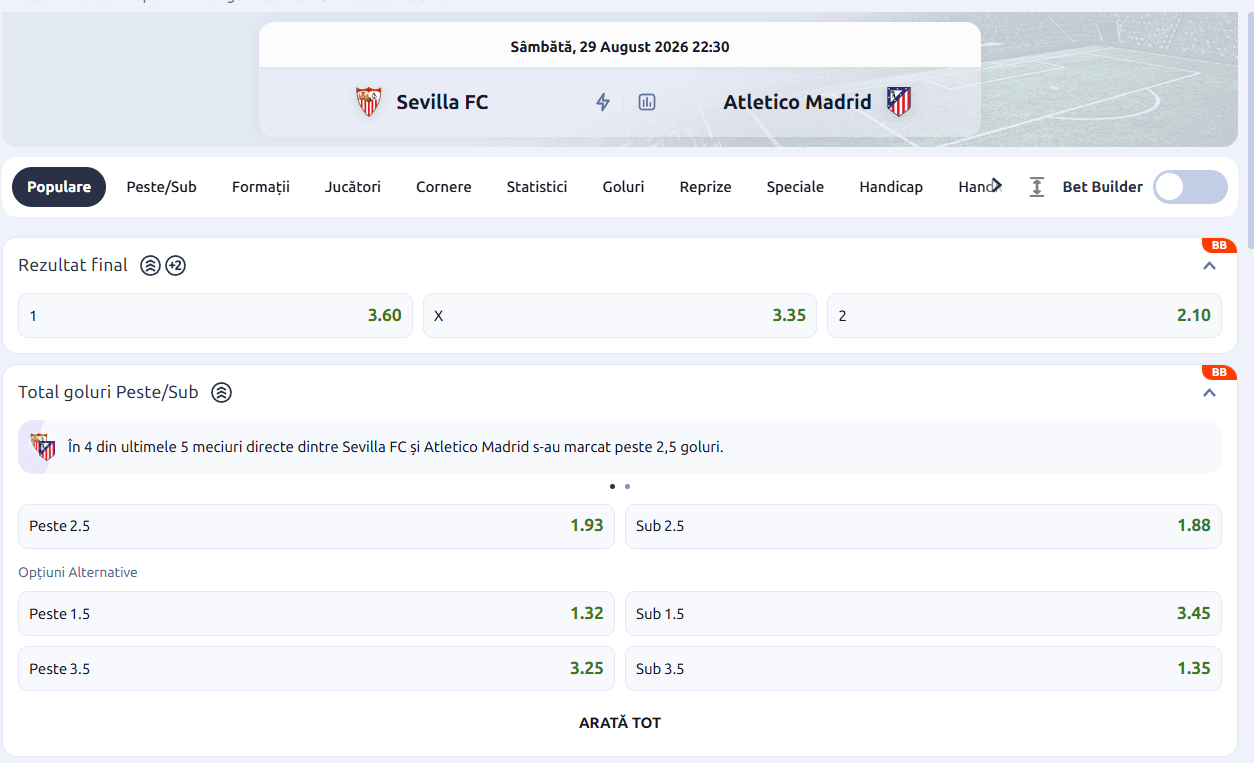Click ARATĂ TOT to show all options
Screen dimensions: 1254x763
[620, 723]
